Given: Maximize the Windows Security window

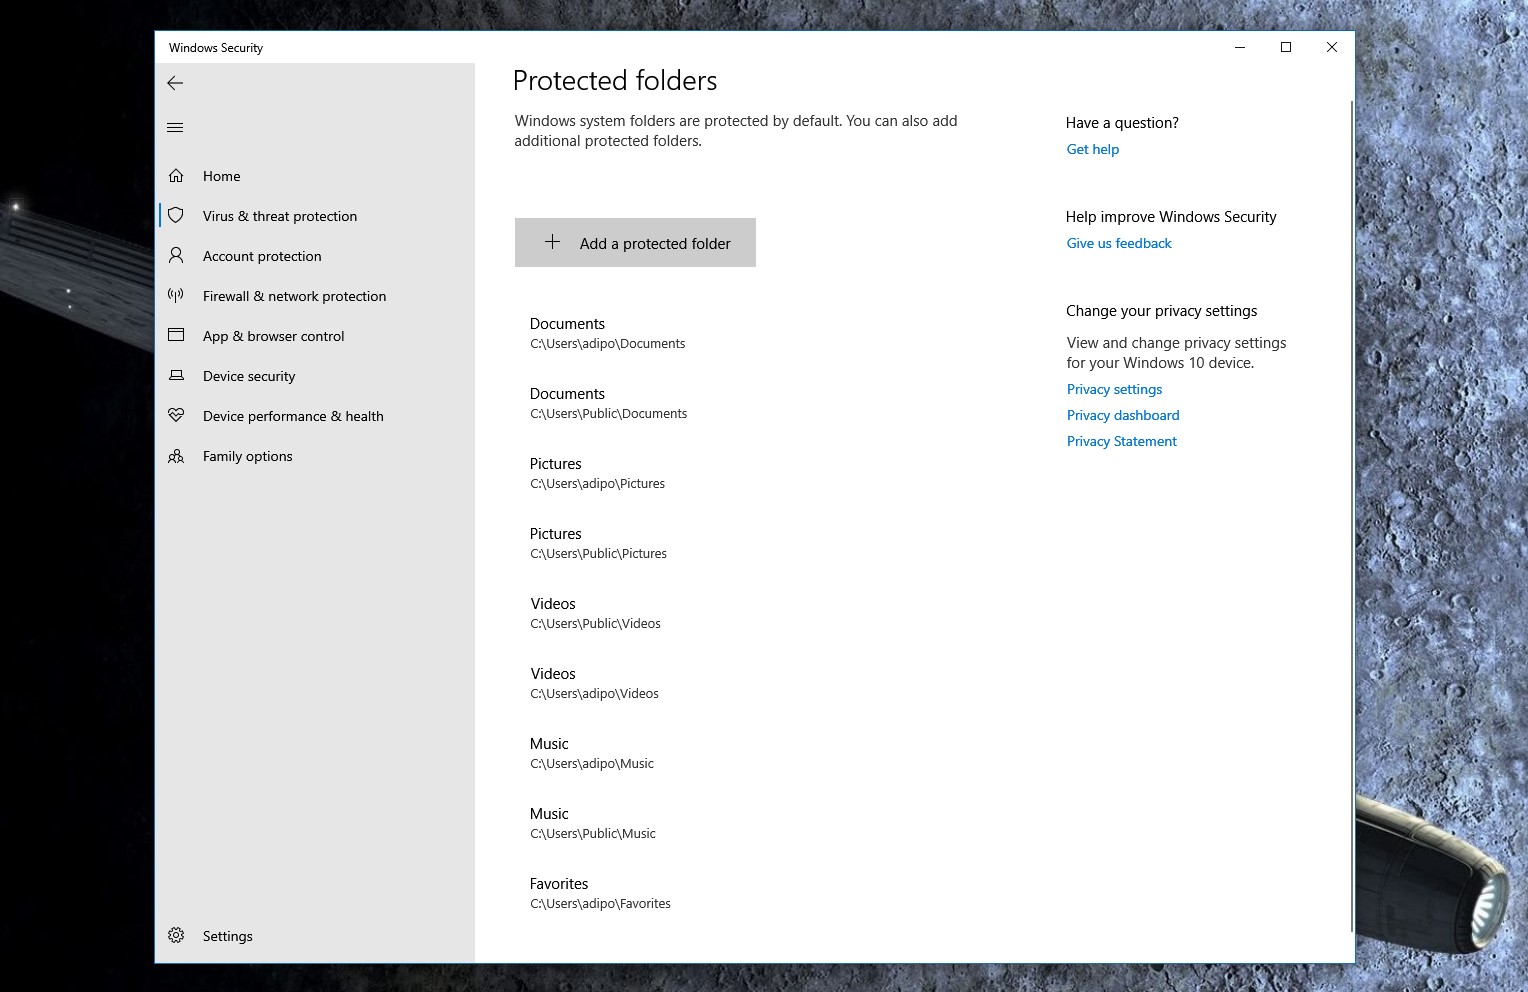Looking at the screenshot, I should click(x=1286, y=47).
